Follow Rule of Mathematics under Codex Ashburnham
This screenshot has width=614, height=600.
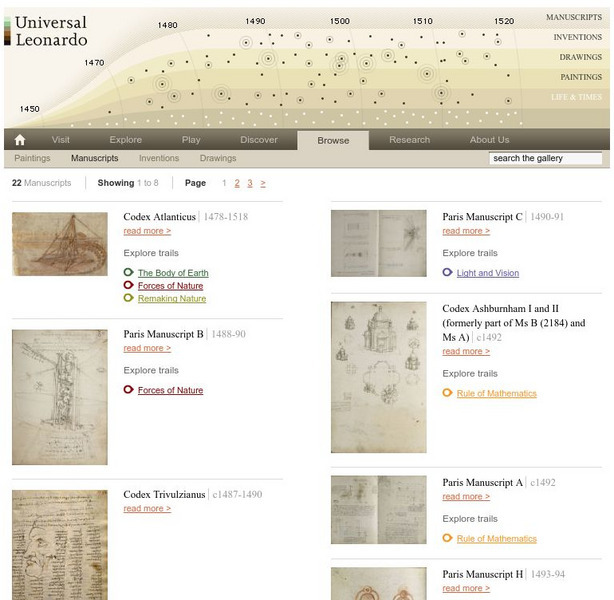(497, 394)
